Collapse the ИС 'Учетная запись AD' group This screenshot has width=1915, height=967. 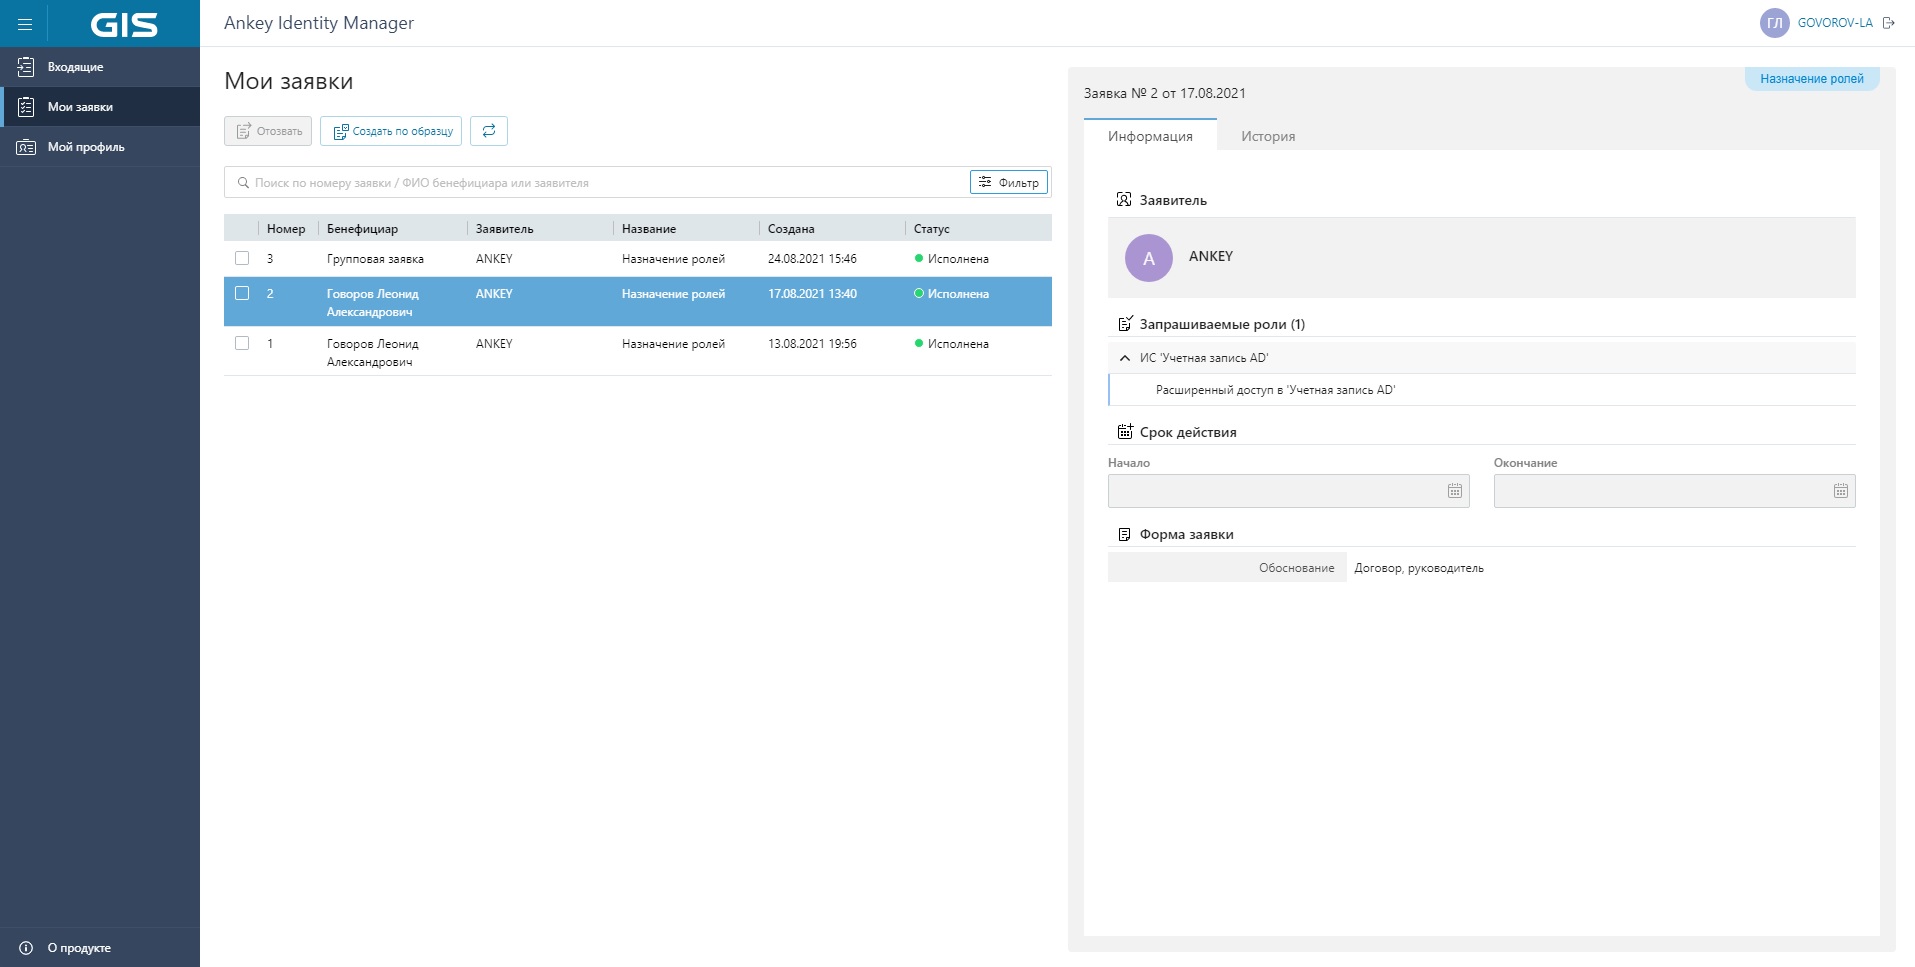[1125, 358]
